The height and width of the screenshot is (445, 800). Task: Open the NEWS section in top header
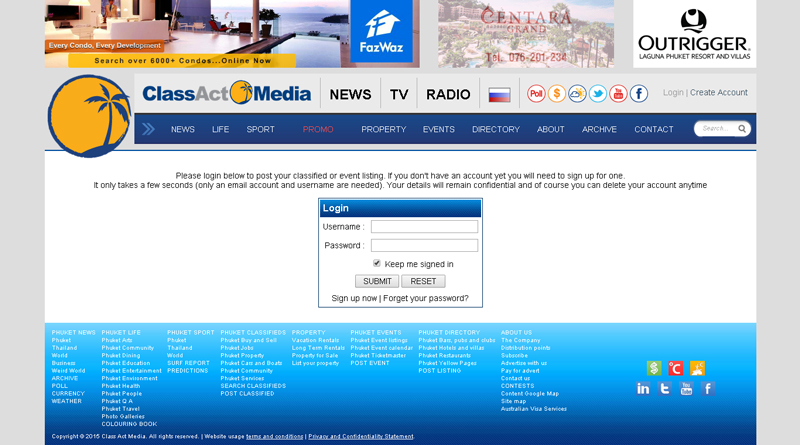(x=350, y=94)
